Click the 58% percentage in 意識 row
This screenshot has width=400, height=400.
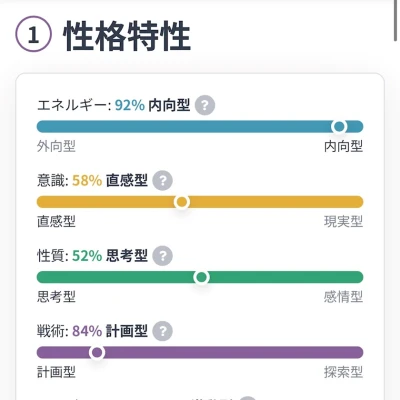(87, 181)
